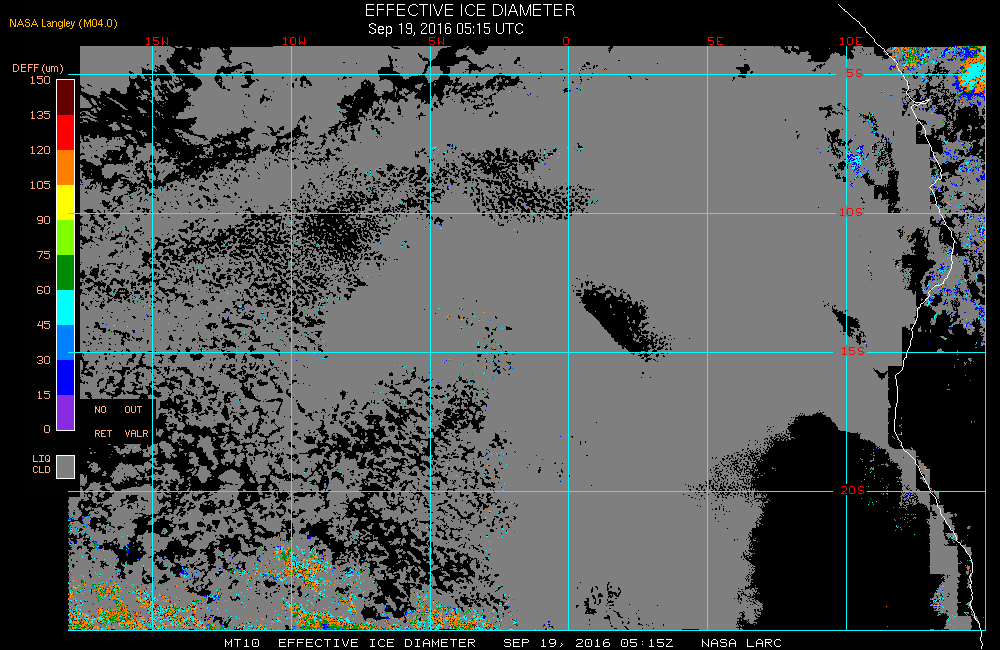1000x650 pixels.
Task: Click the scale value 150
Action: pos(40,80)
